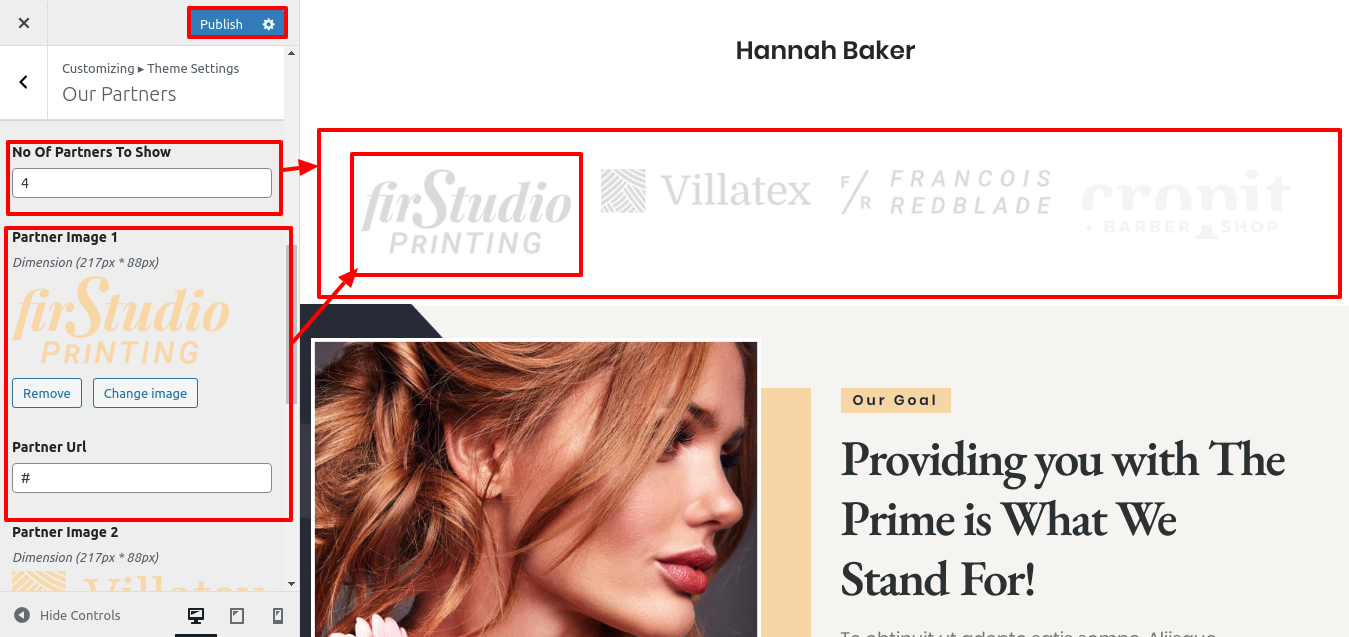This screenshot has width=1349, height=637.
Task: Focus the No Of Partners To Show field
Action: click(142, 183)
